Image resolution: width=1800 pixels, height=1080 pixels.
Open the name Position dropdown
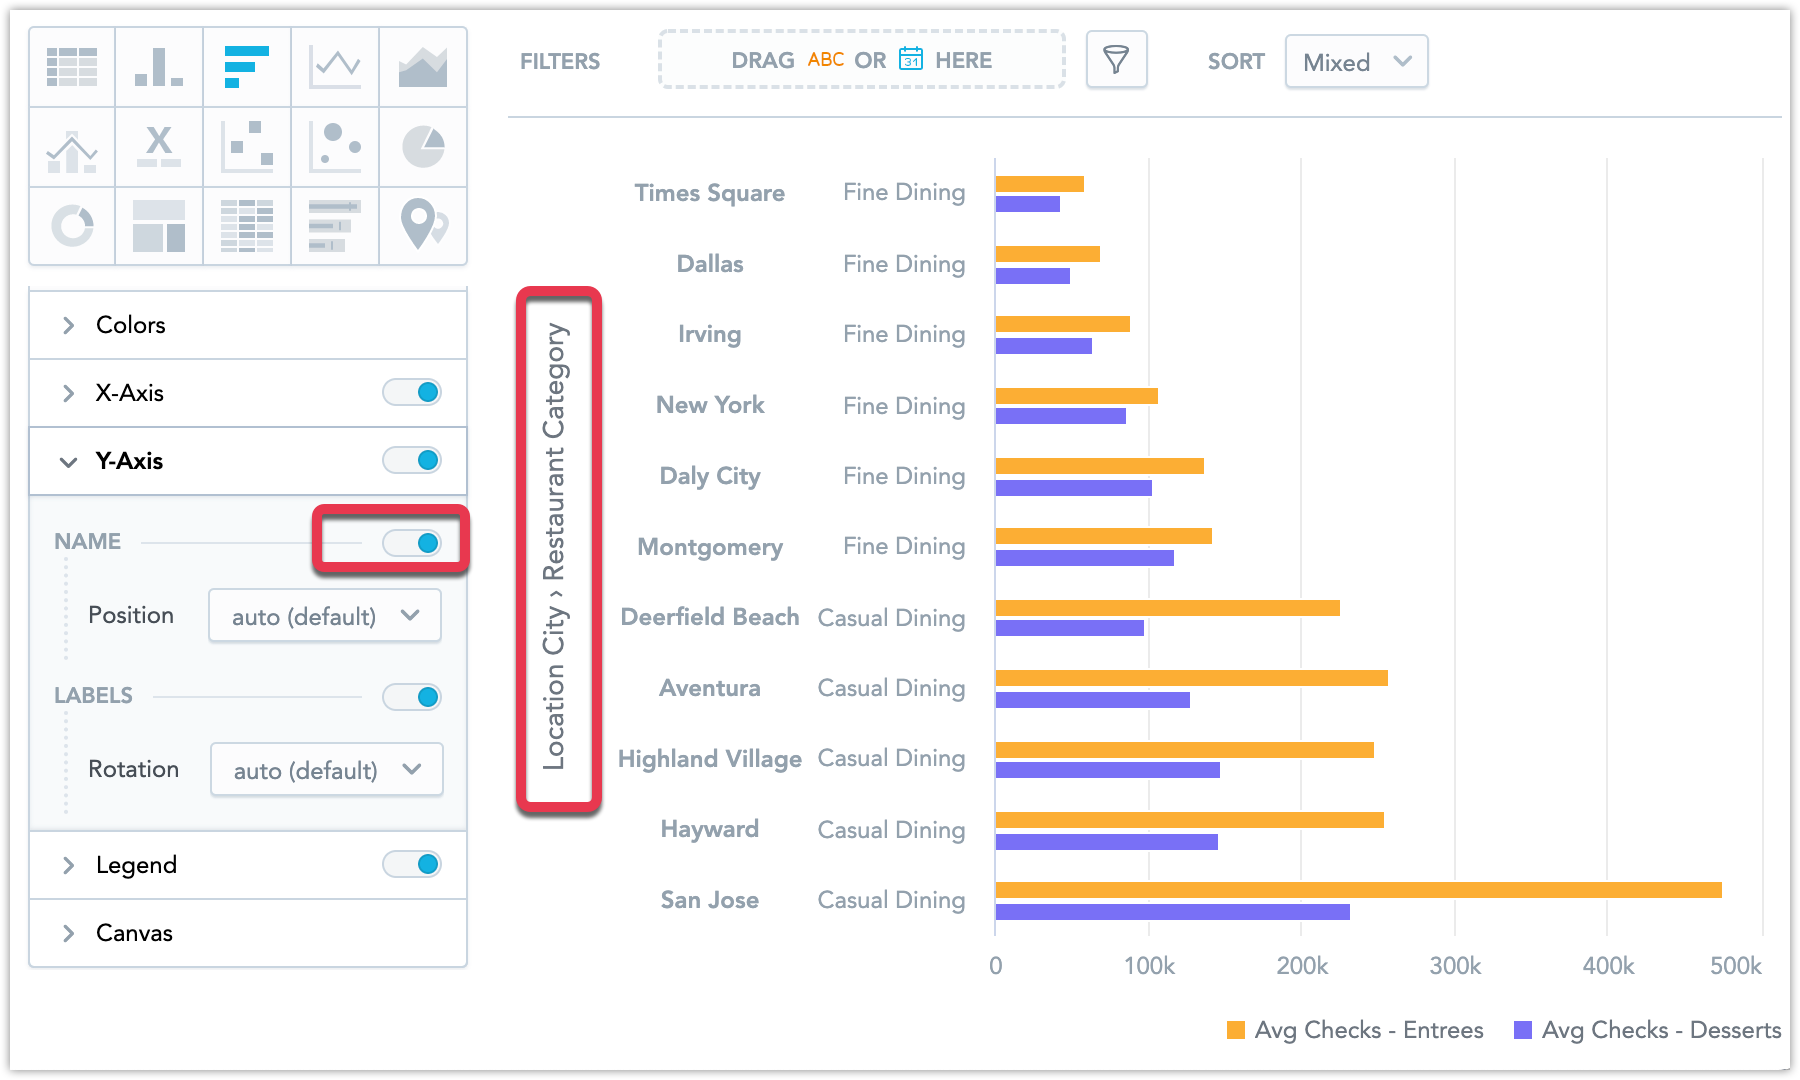325,616
